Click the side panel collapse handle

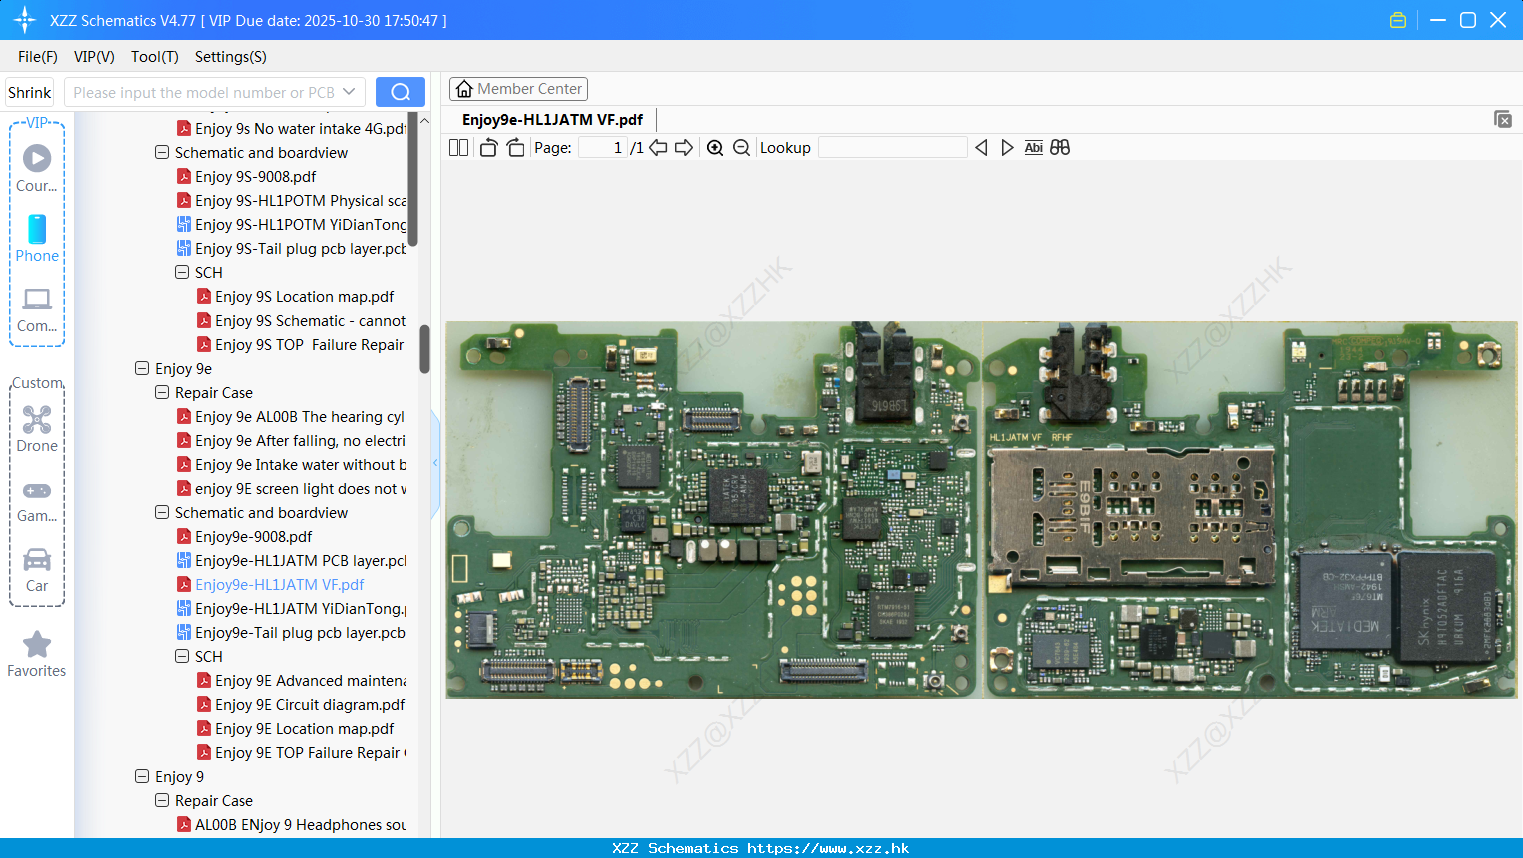click(435, 462)
